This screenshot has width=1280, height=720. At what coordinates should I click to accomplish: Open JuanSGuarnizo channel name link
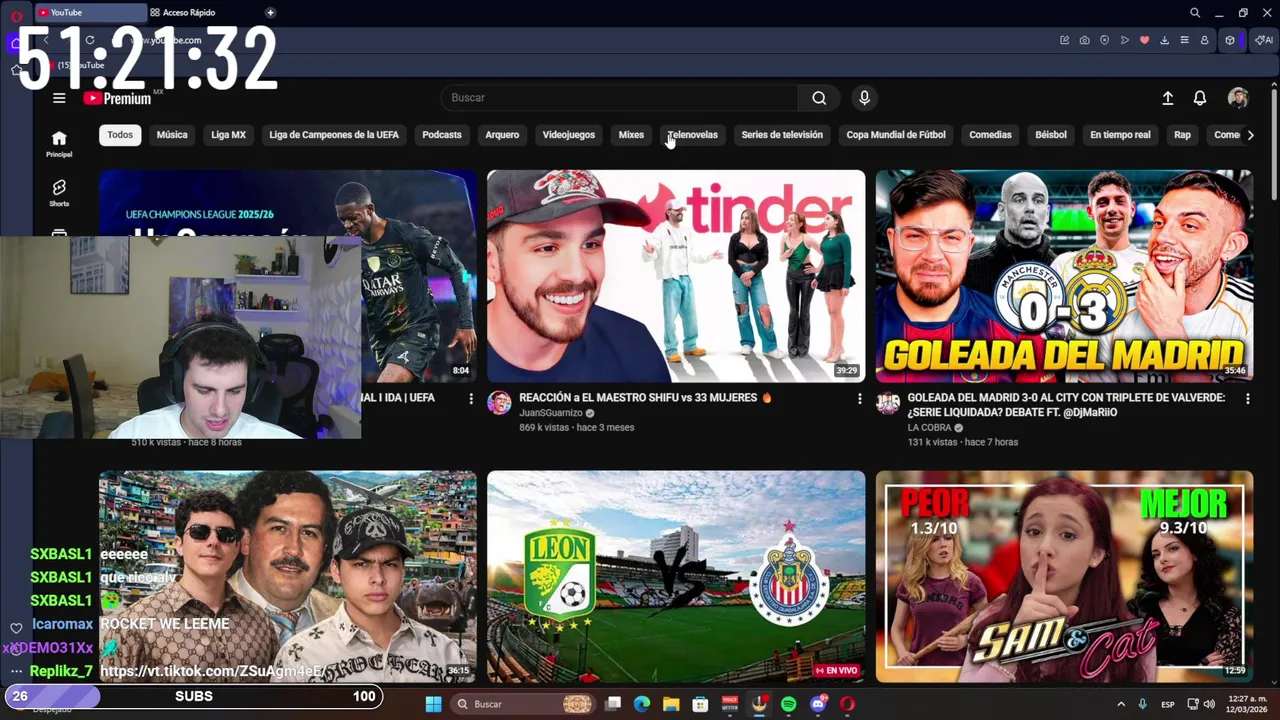coord(551,413)
